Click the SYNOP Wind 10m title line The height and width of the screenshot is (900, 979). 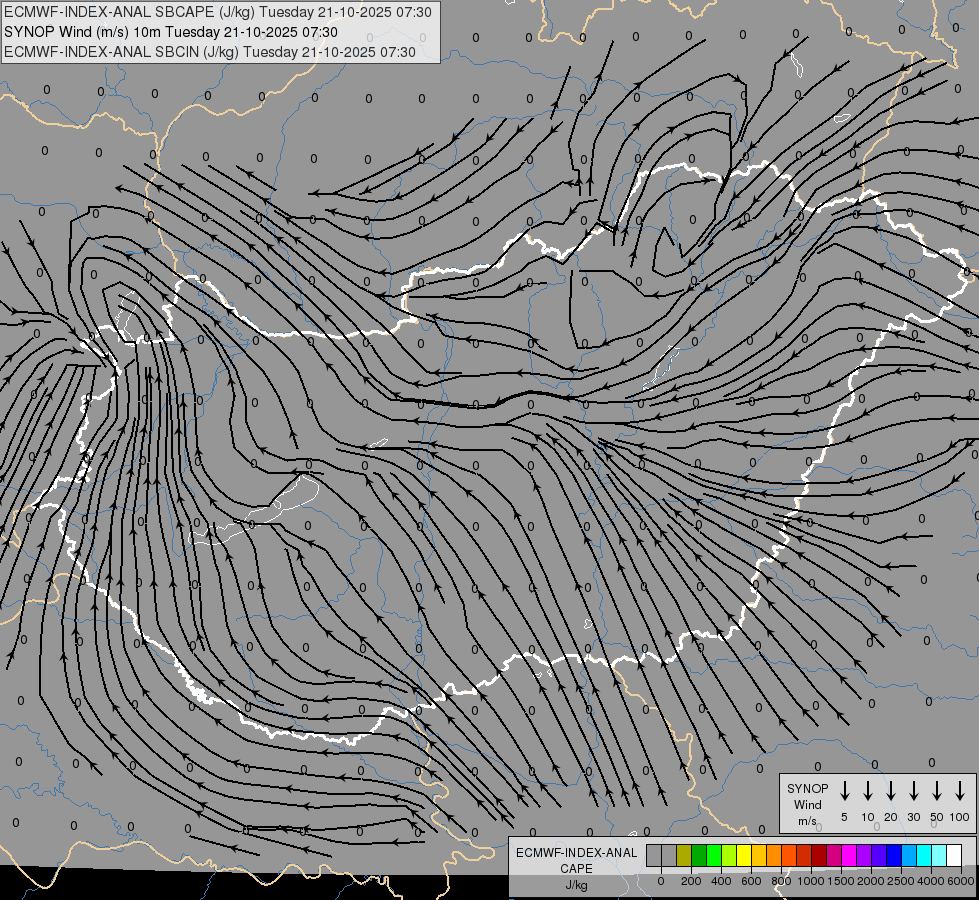170,32
